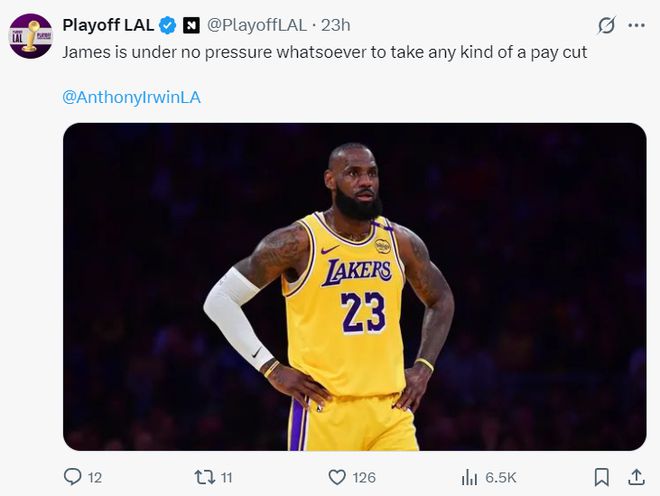This screenshot has width=660, height=496.
Task: Open the @PlayoffLAL handle link
Action: (257, 25)
